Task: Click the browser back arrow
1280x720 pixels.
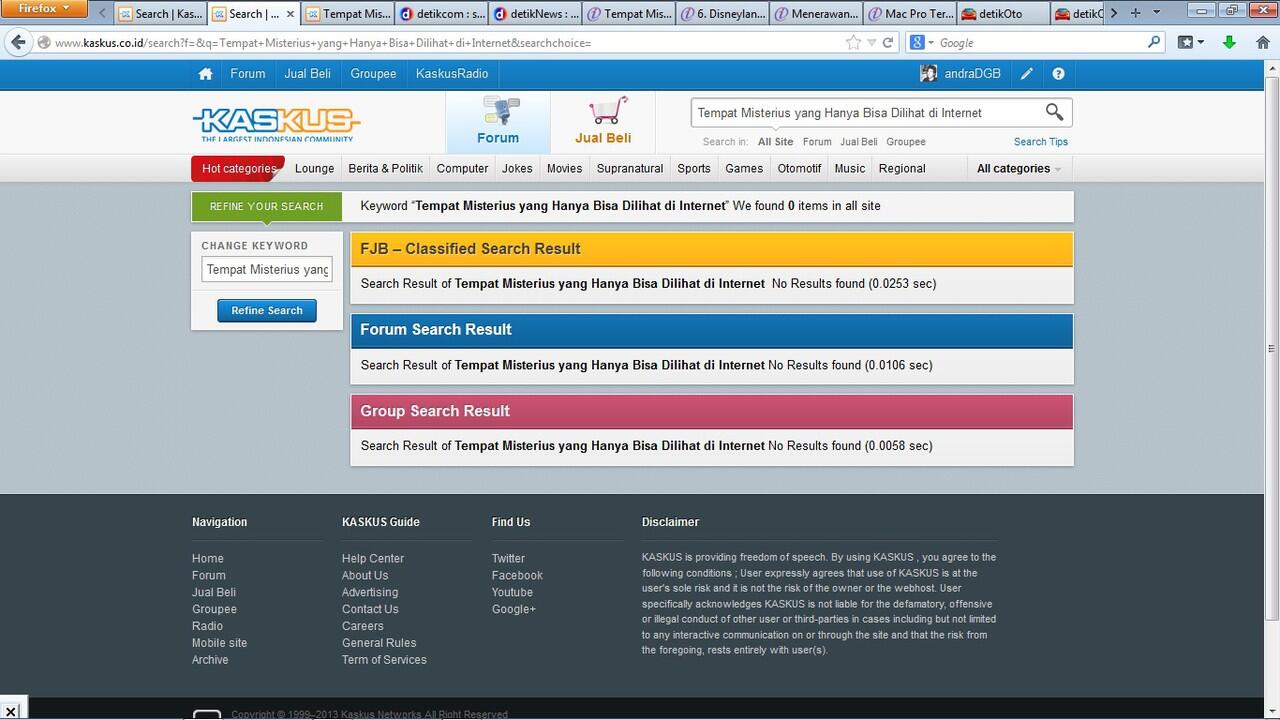Action: pyautogui.click(x=17, y=43)
